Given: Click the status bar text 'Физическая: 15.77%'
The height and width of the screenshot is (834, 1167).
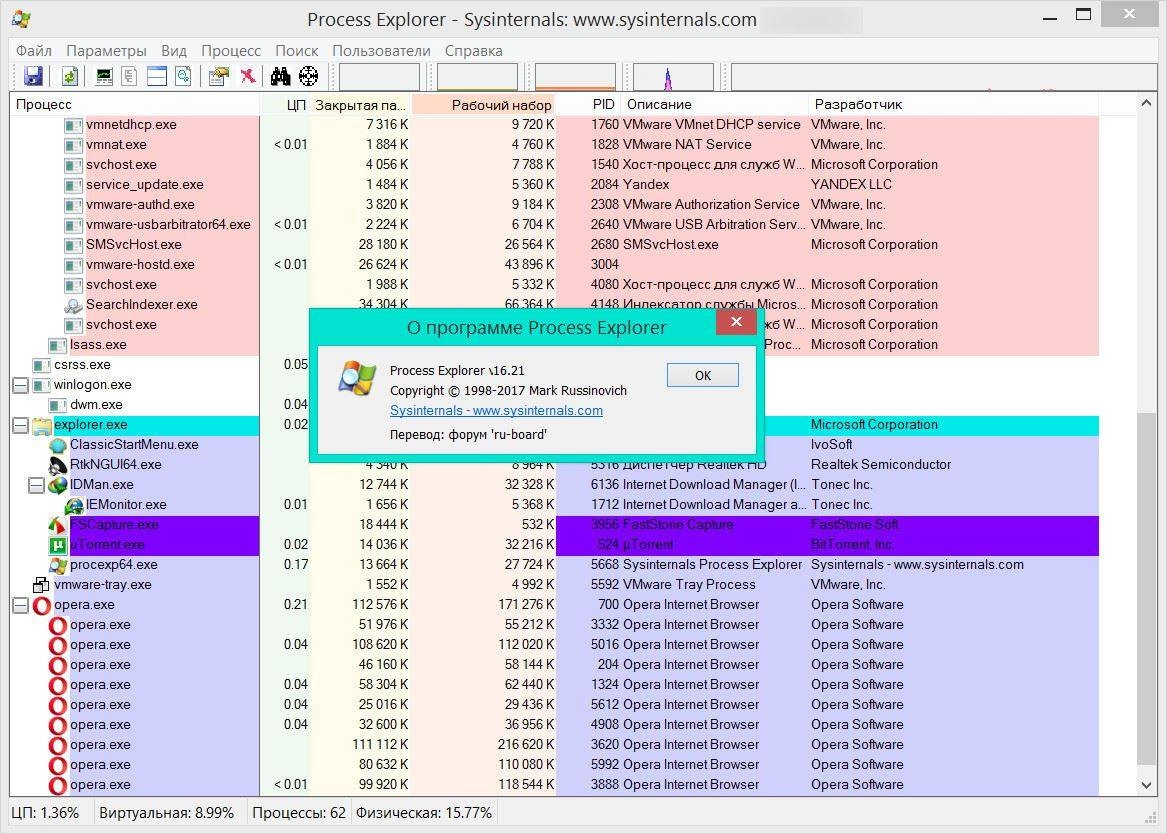Looking at the screenshot, I should click(423, 812).
